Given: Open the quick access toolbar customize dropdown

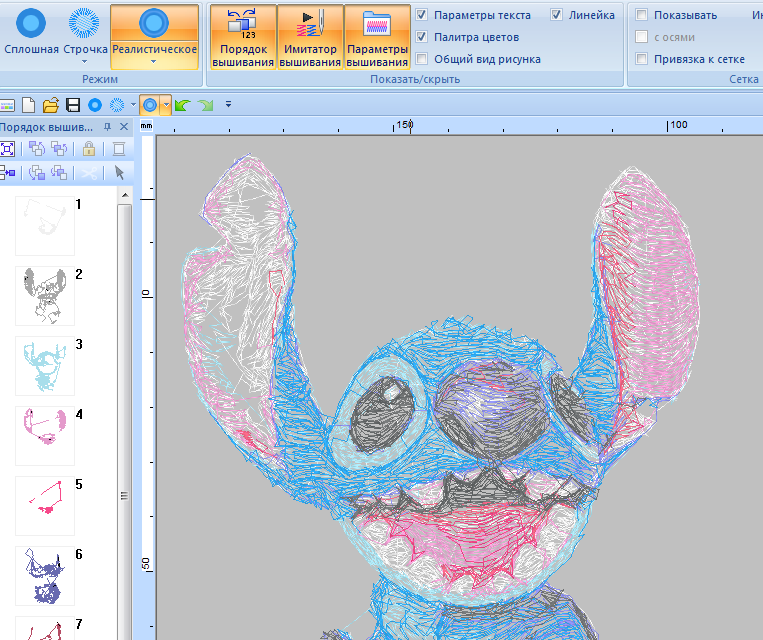Looking at the screenshot, I should tap(229, 104).
